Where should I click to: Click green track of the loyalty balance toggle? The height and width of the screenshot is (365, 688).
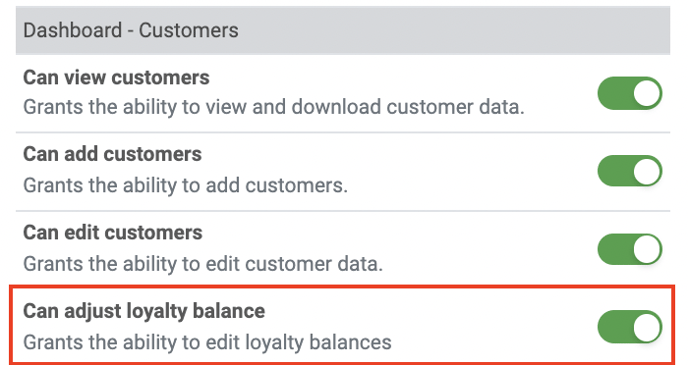(x=614, y=327)
